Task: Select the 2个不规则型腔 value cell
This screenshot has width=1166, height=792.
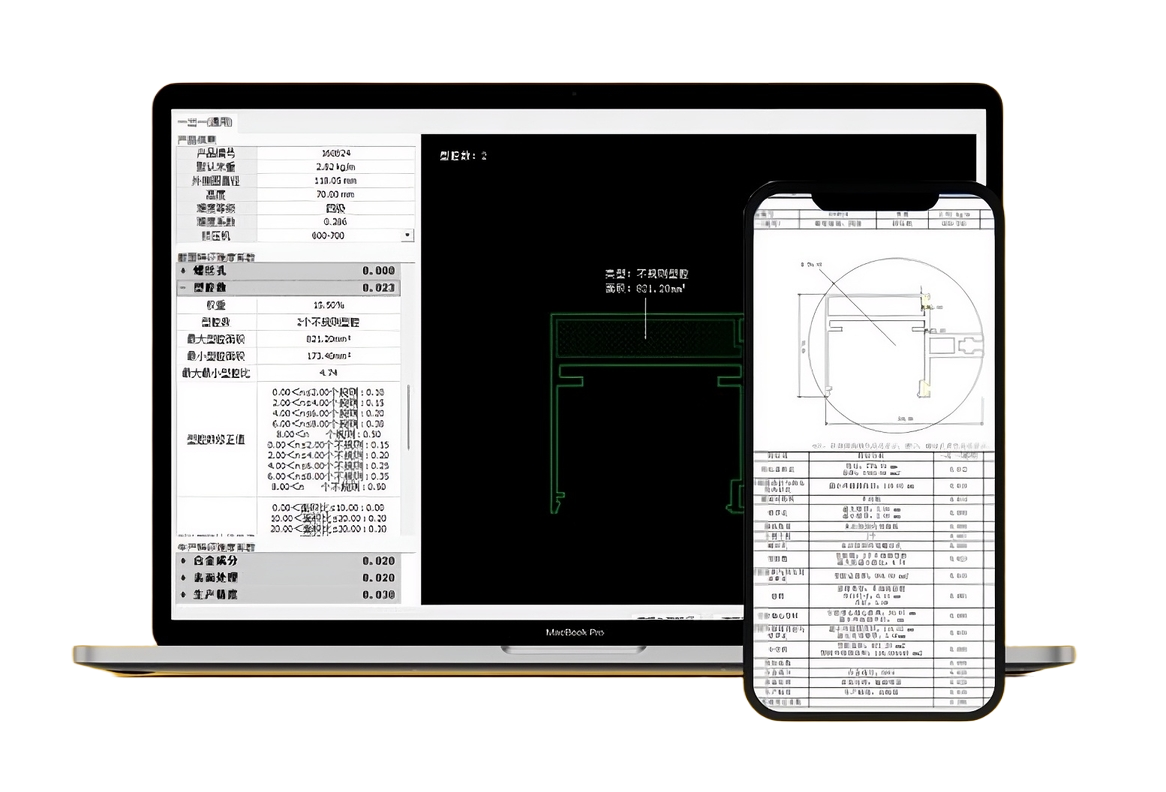Action: [x=328, y=322]
